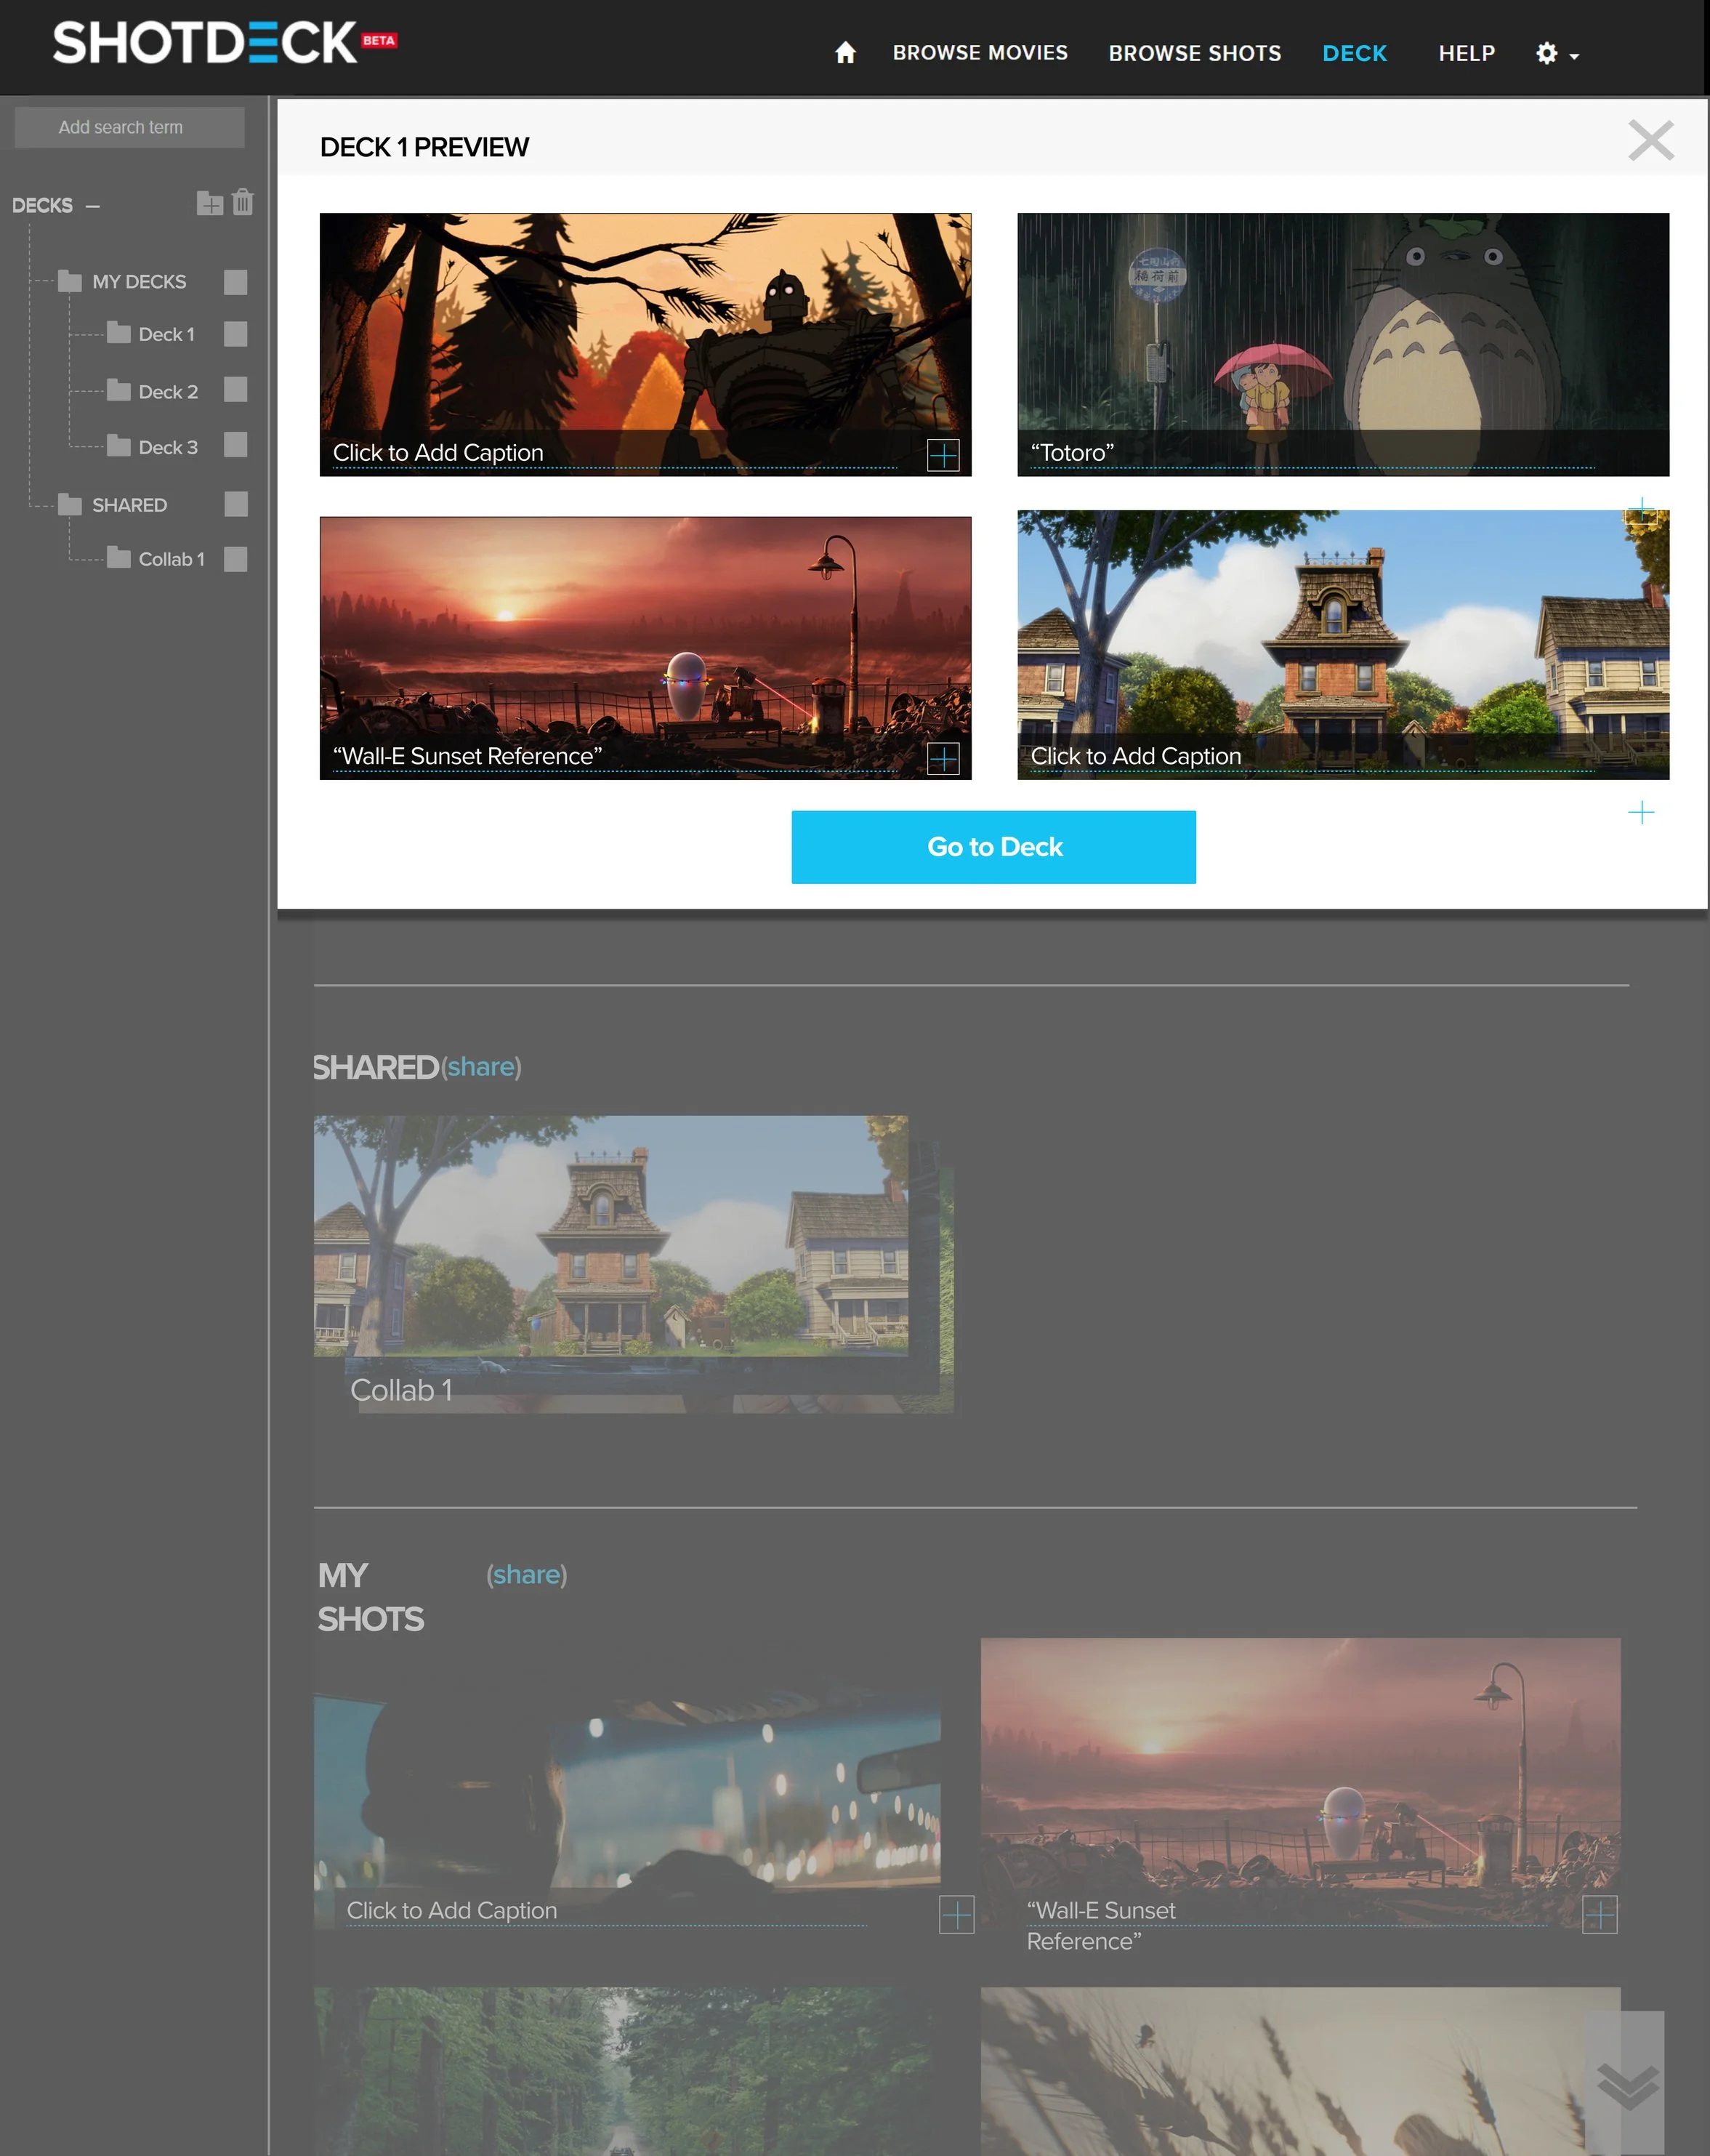The width and height of the screenshot is (1710, 2156).
Task: Select the Totoro shot thumbnail
Action: (1342, 330)
